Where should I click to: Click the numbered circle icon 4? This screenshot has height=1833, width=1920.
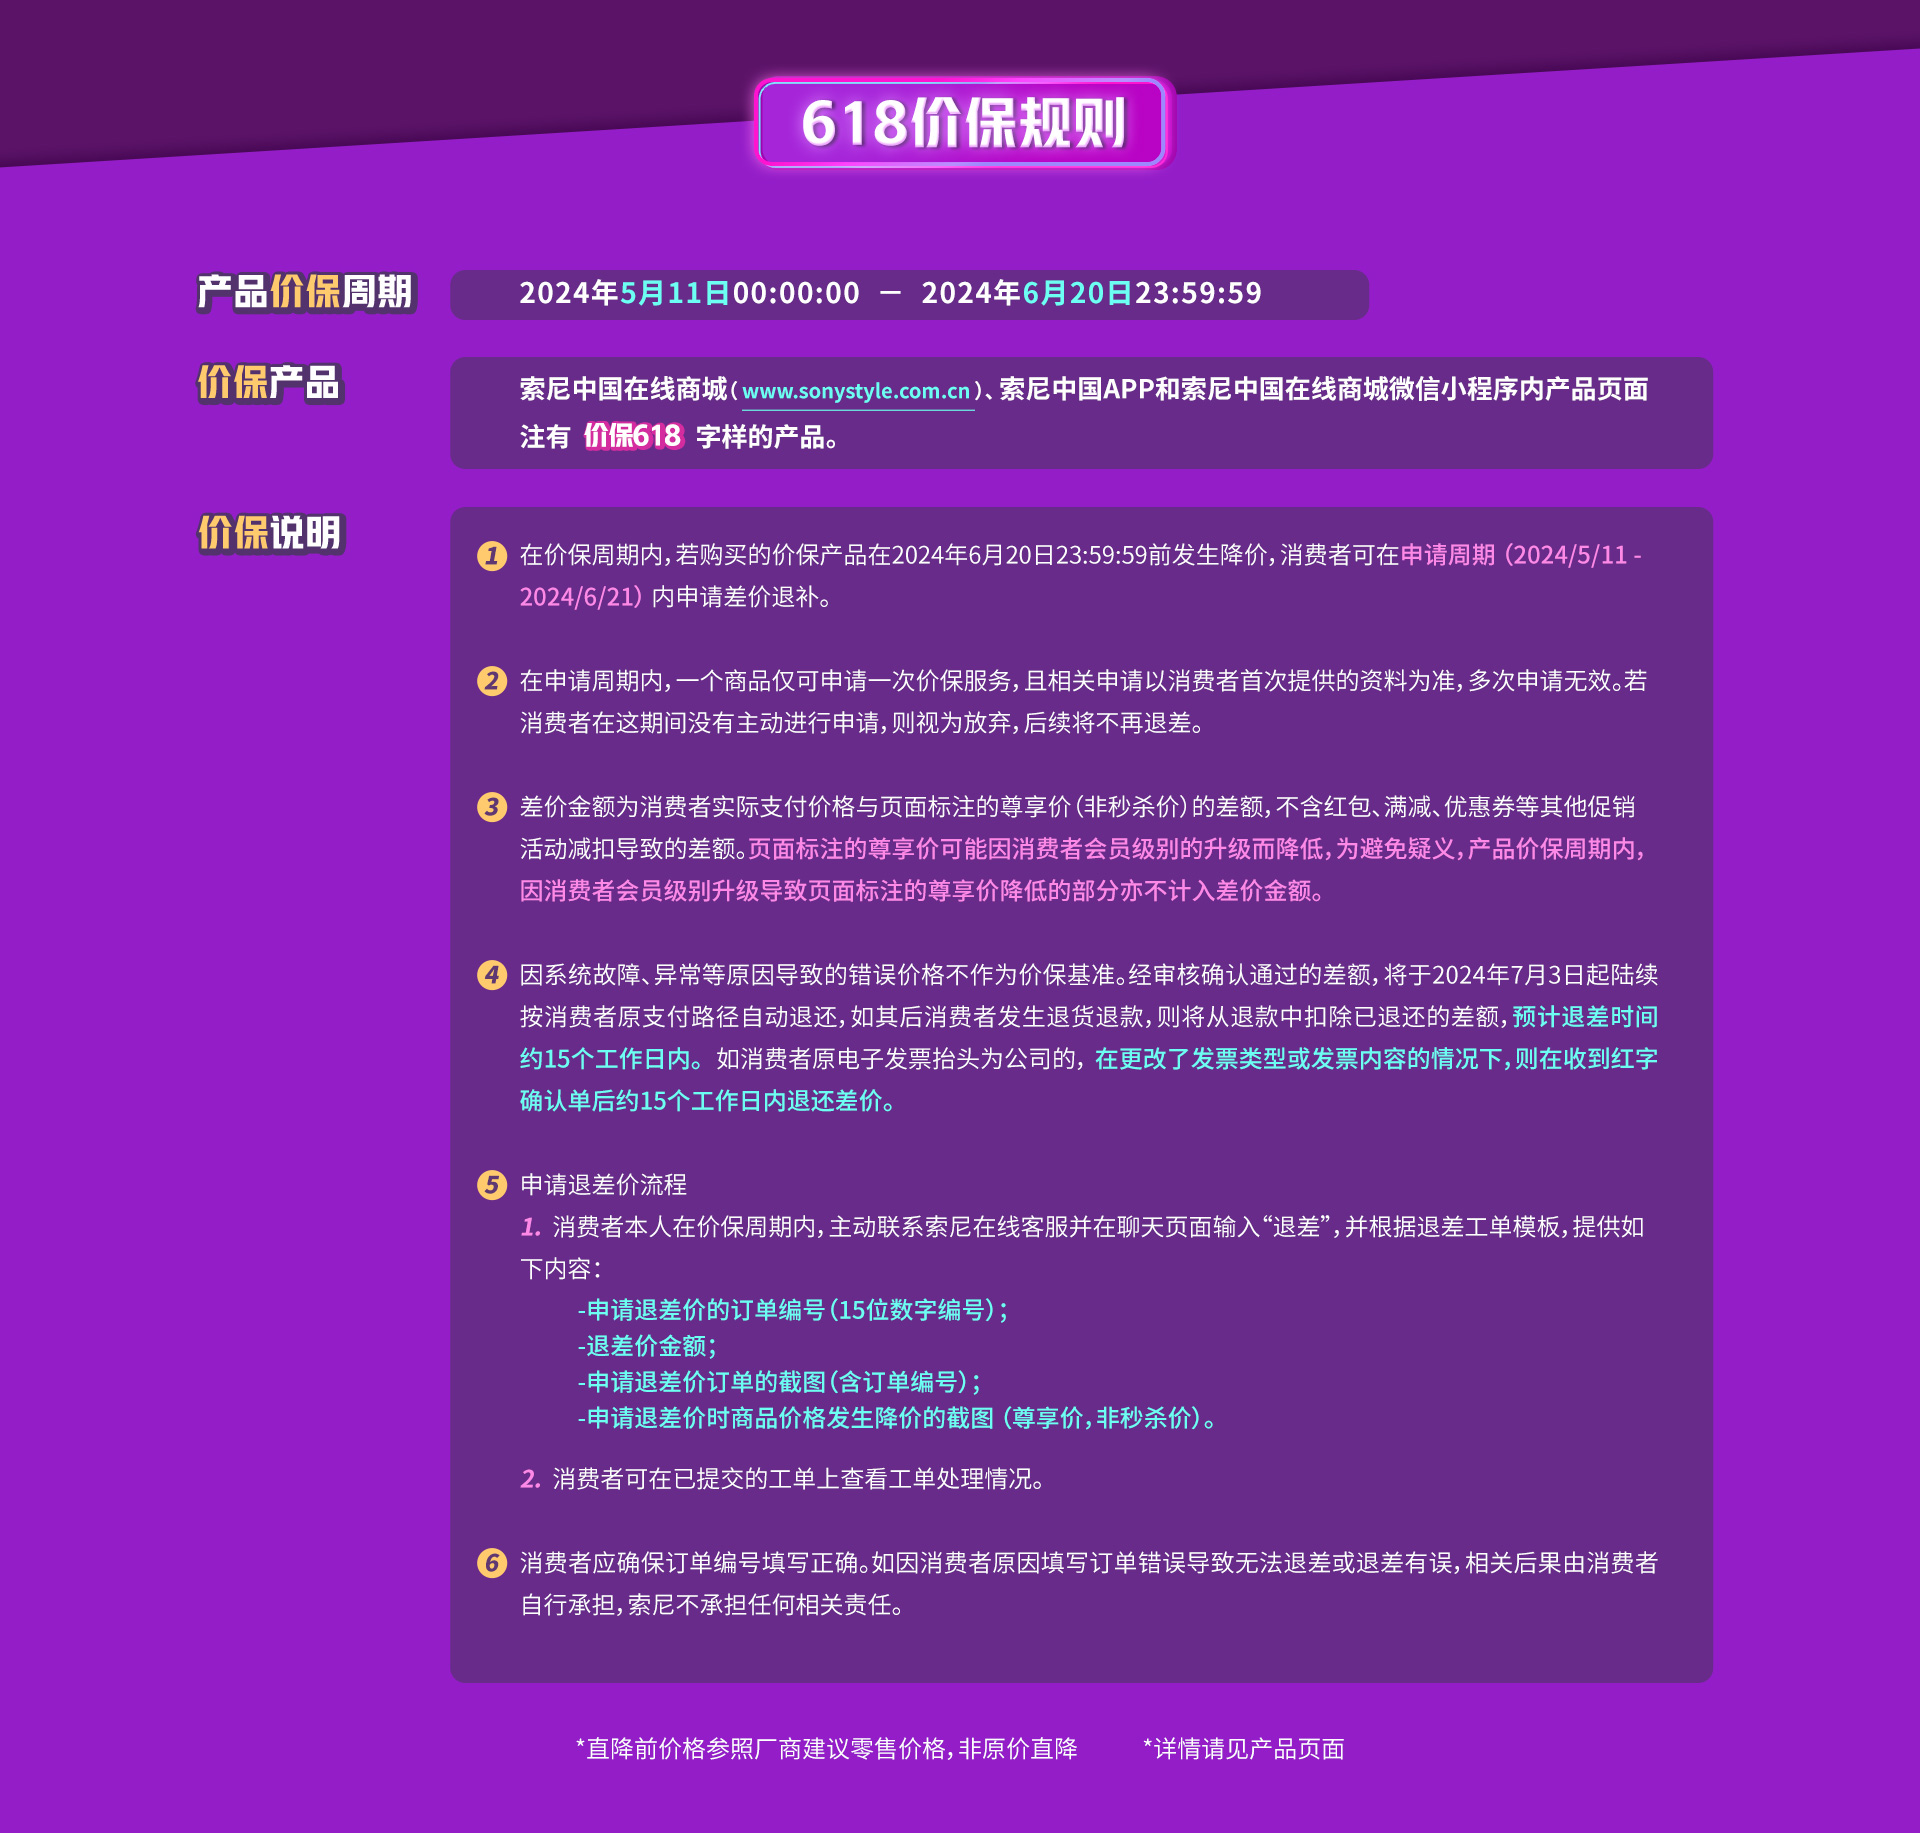pos(491,975)
